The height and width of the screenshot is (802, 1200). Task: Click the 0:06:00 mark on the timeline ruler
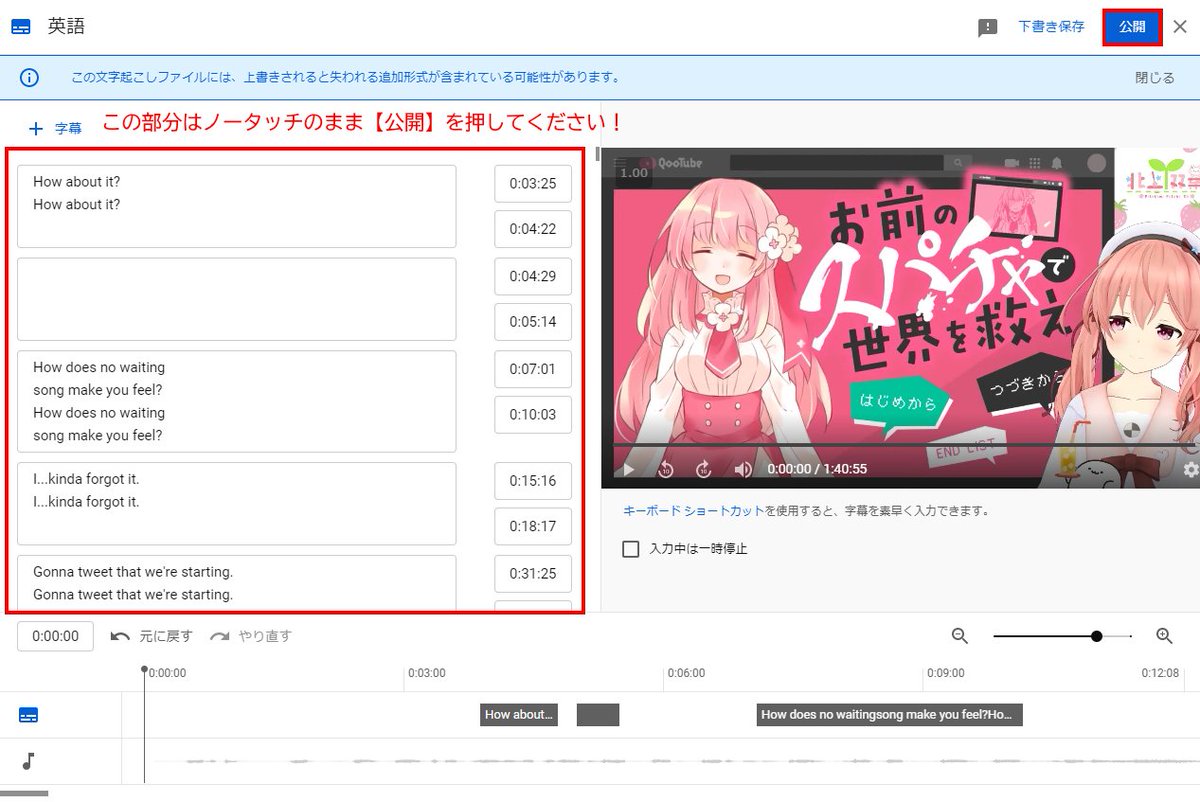[686, 673]
